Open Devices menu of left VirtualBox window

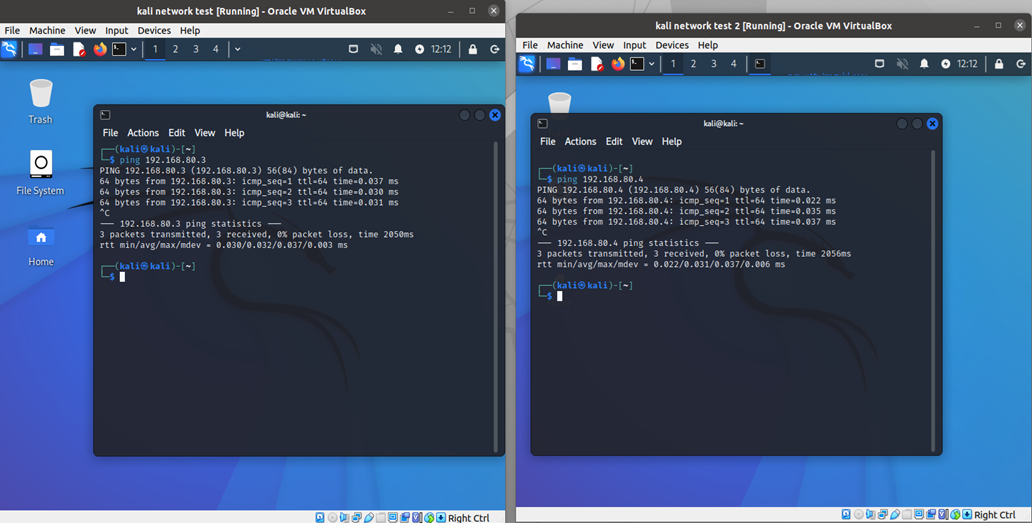pyautogui.click(x=154, y=31)
